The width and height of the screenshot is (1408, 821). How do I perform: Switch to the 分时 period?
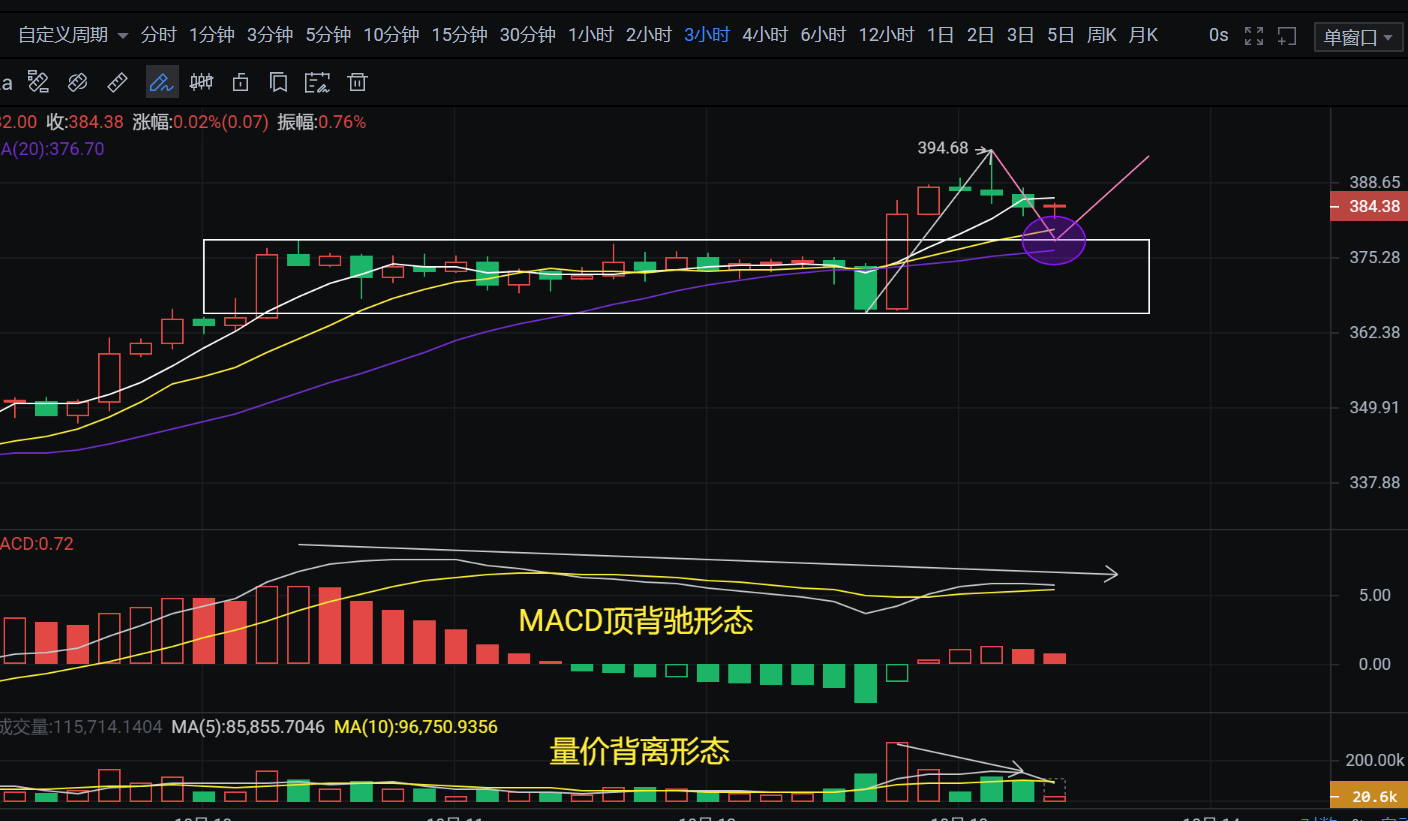pos(158,35)
